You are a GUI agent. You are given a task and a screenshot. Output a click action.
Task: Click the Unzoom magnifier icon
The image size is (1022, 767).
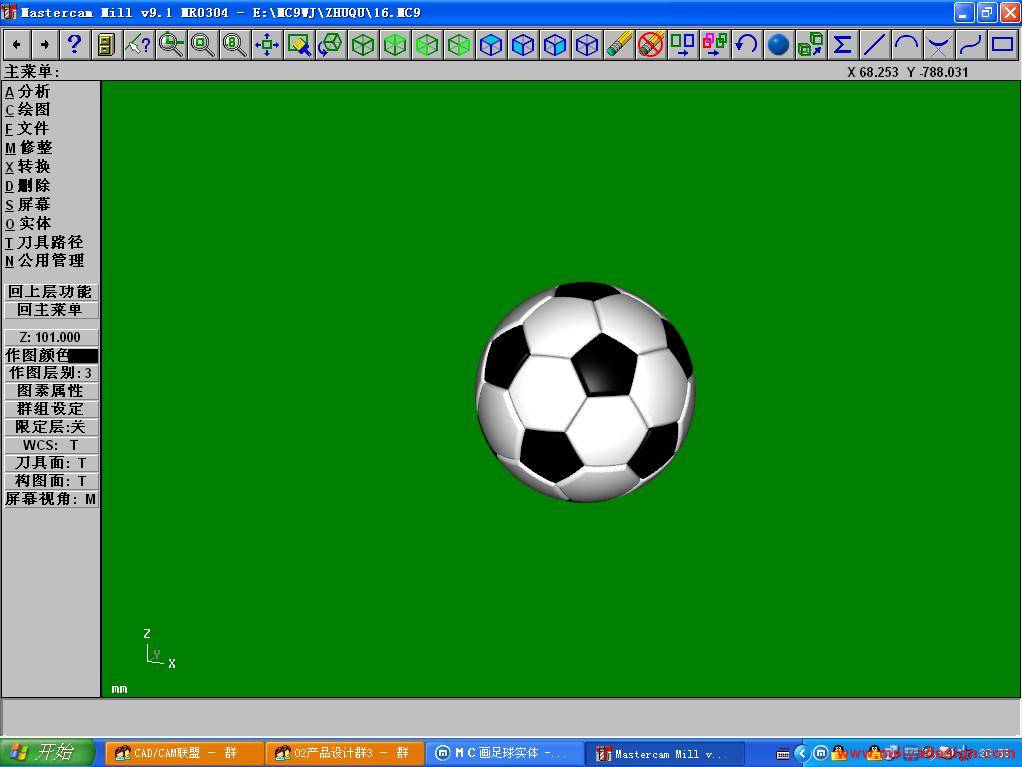pos(203,44)
